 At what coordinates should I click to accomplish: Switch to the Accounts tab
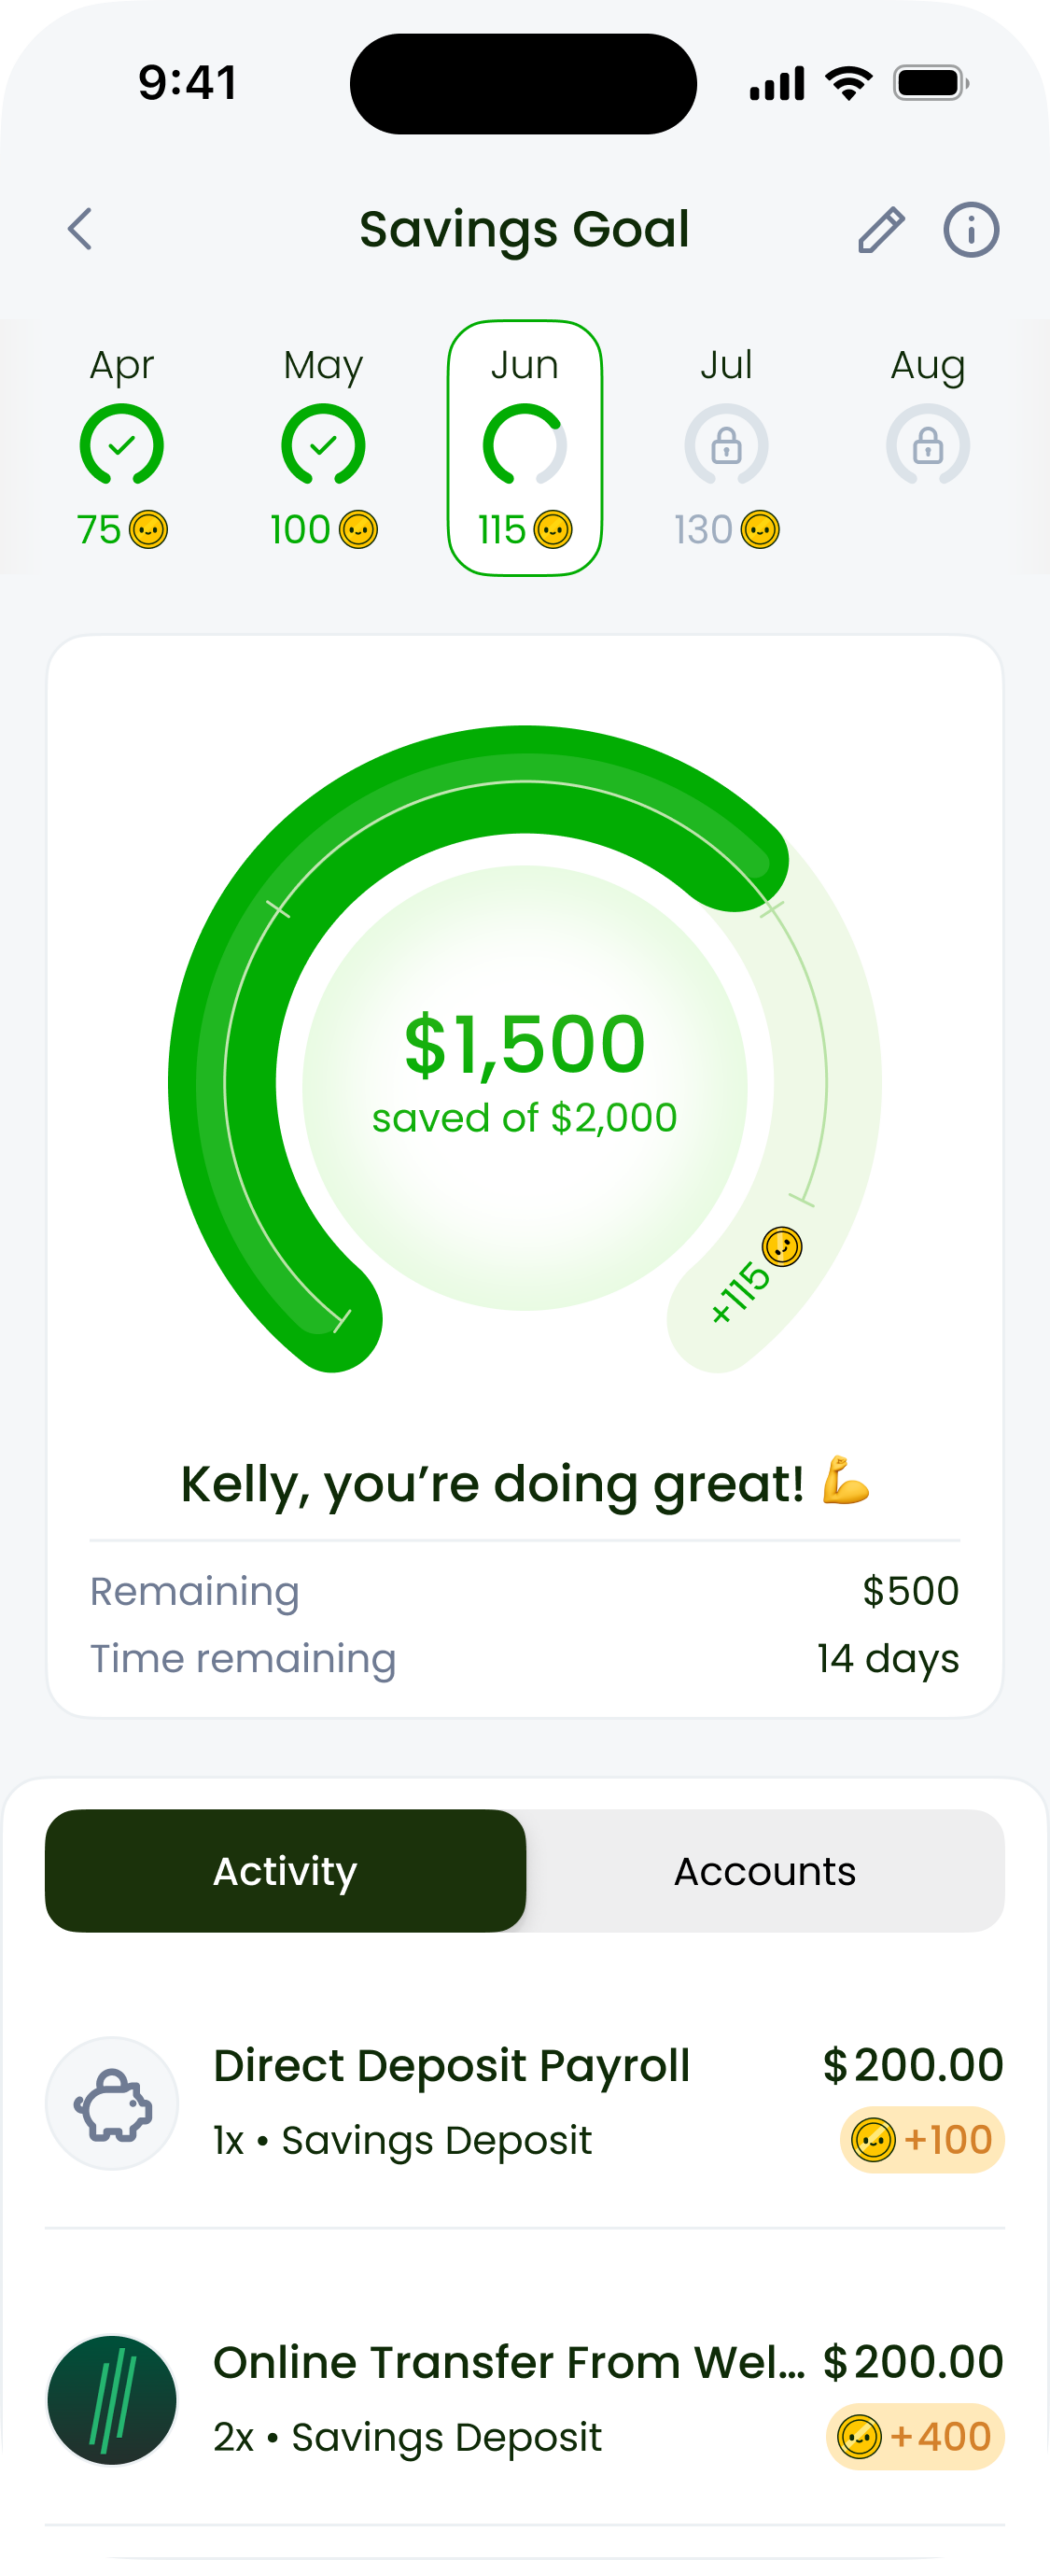pyautogui.click(x=765, y=1871)
